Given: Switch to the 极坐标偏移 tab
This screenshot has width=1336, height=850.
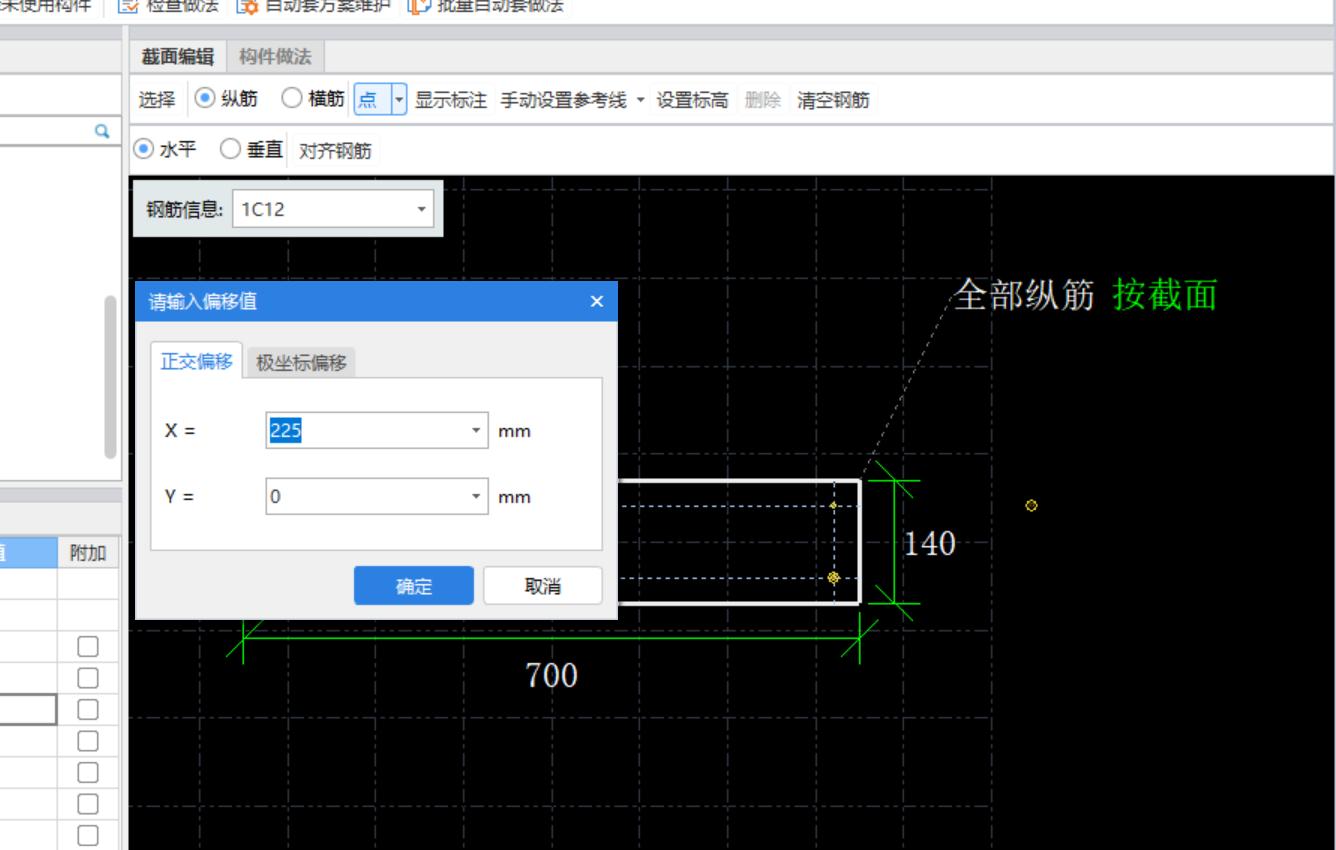Looking at the screenshot, I should click(x=301, y=363).
